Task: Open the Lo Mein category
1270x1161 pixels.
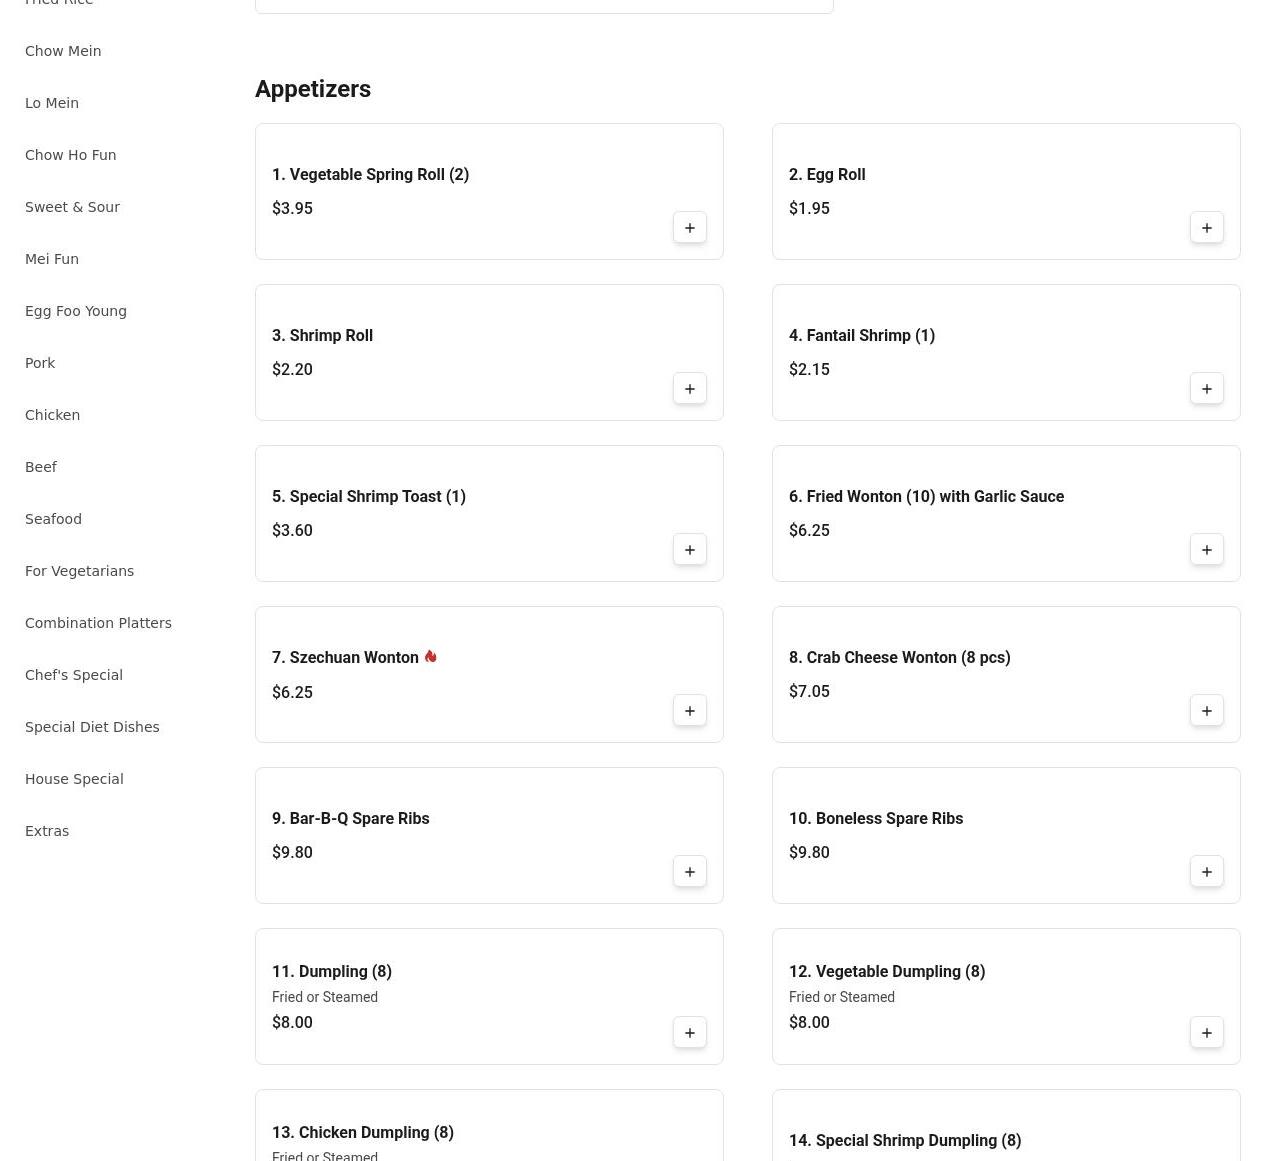Action: click(x=52, y=103)
